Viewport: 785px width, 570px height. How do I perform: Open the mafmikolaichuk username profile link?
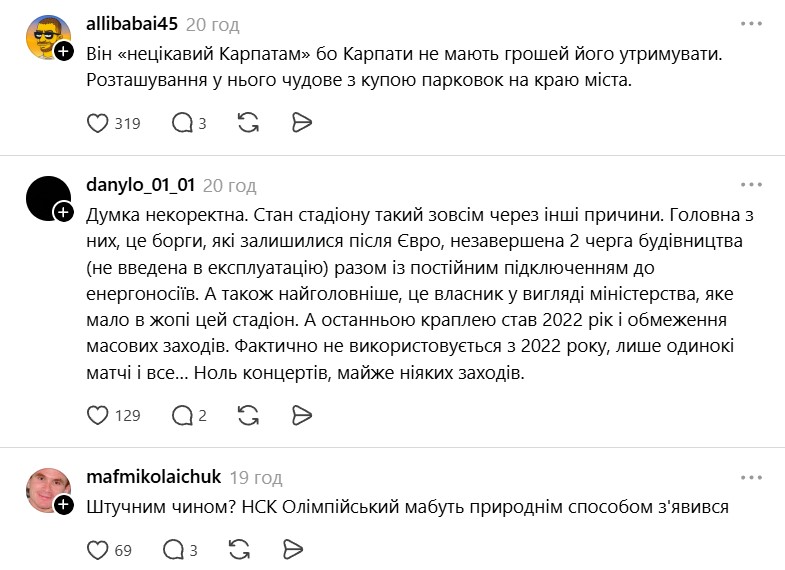[x=154, y=477]
